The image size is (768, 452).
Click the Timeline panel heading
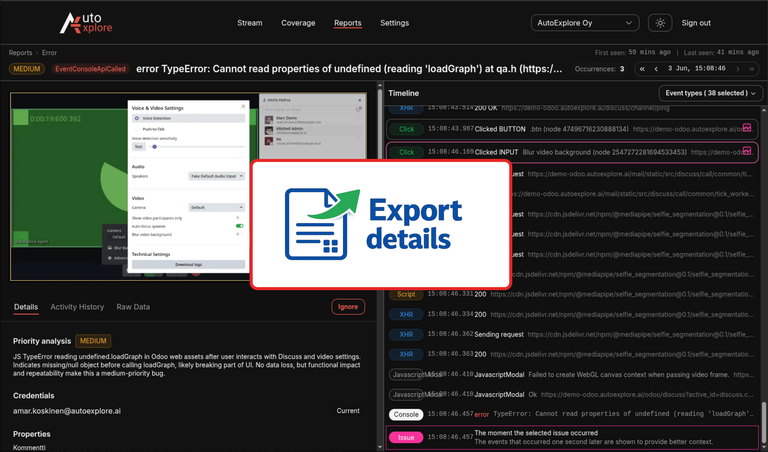(404, 93)
